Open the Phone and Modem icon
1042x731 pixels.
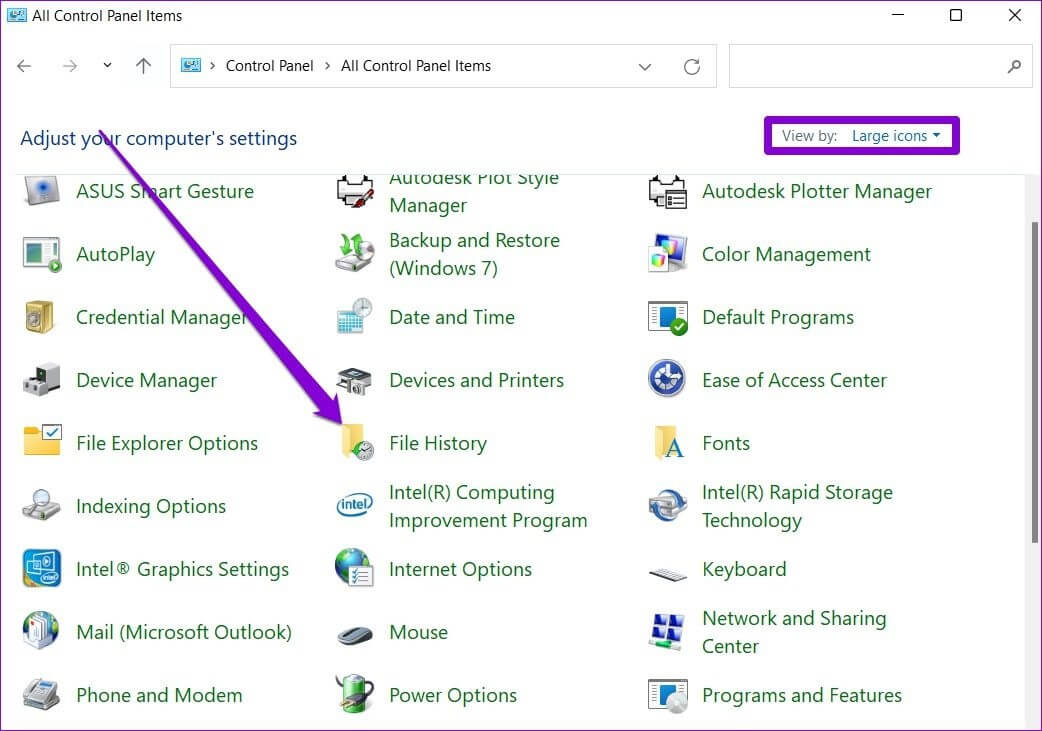point(41,694)
